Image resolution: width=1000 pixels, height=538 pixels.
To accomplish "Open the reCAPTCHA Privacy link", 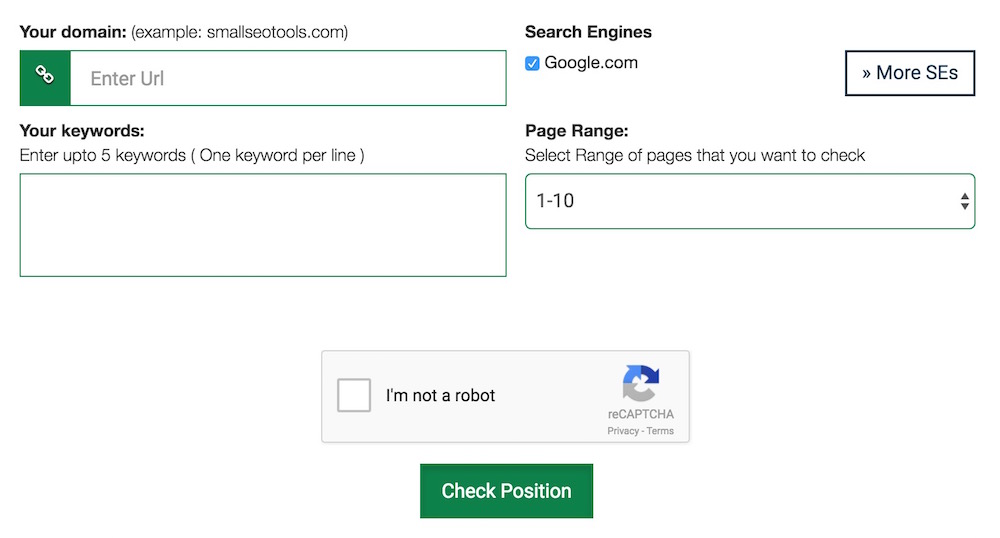I will [x=622, y=431].
